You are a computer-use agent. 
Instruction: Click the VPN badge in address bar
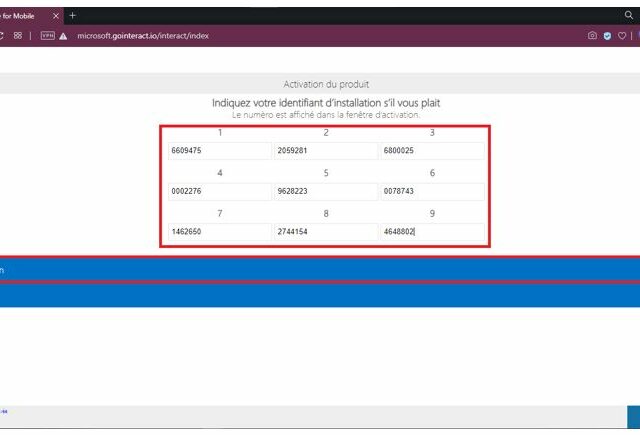pyautogui.click(x=47, y=35)
